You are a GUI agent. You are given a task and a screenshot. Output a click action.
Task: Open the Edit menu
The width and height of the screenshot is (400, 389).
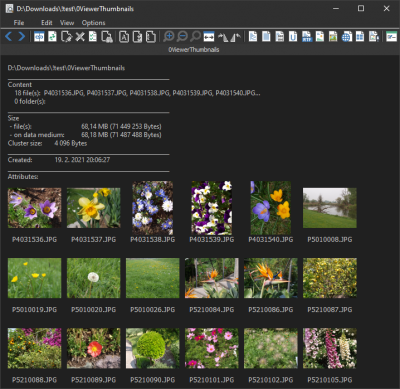47,23
